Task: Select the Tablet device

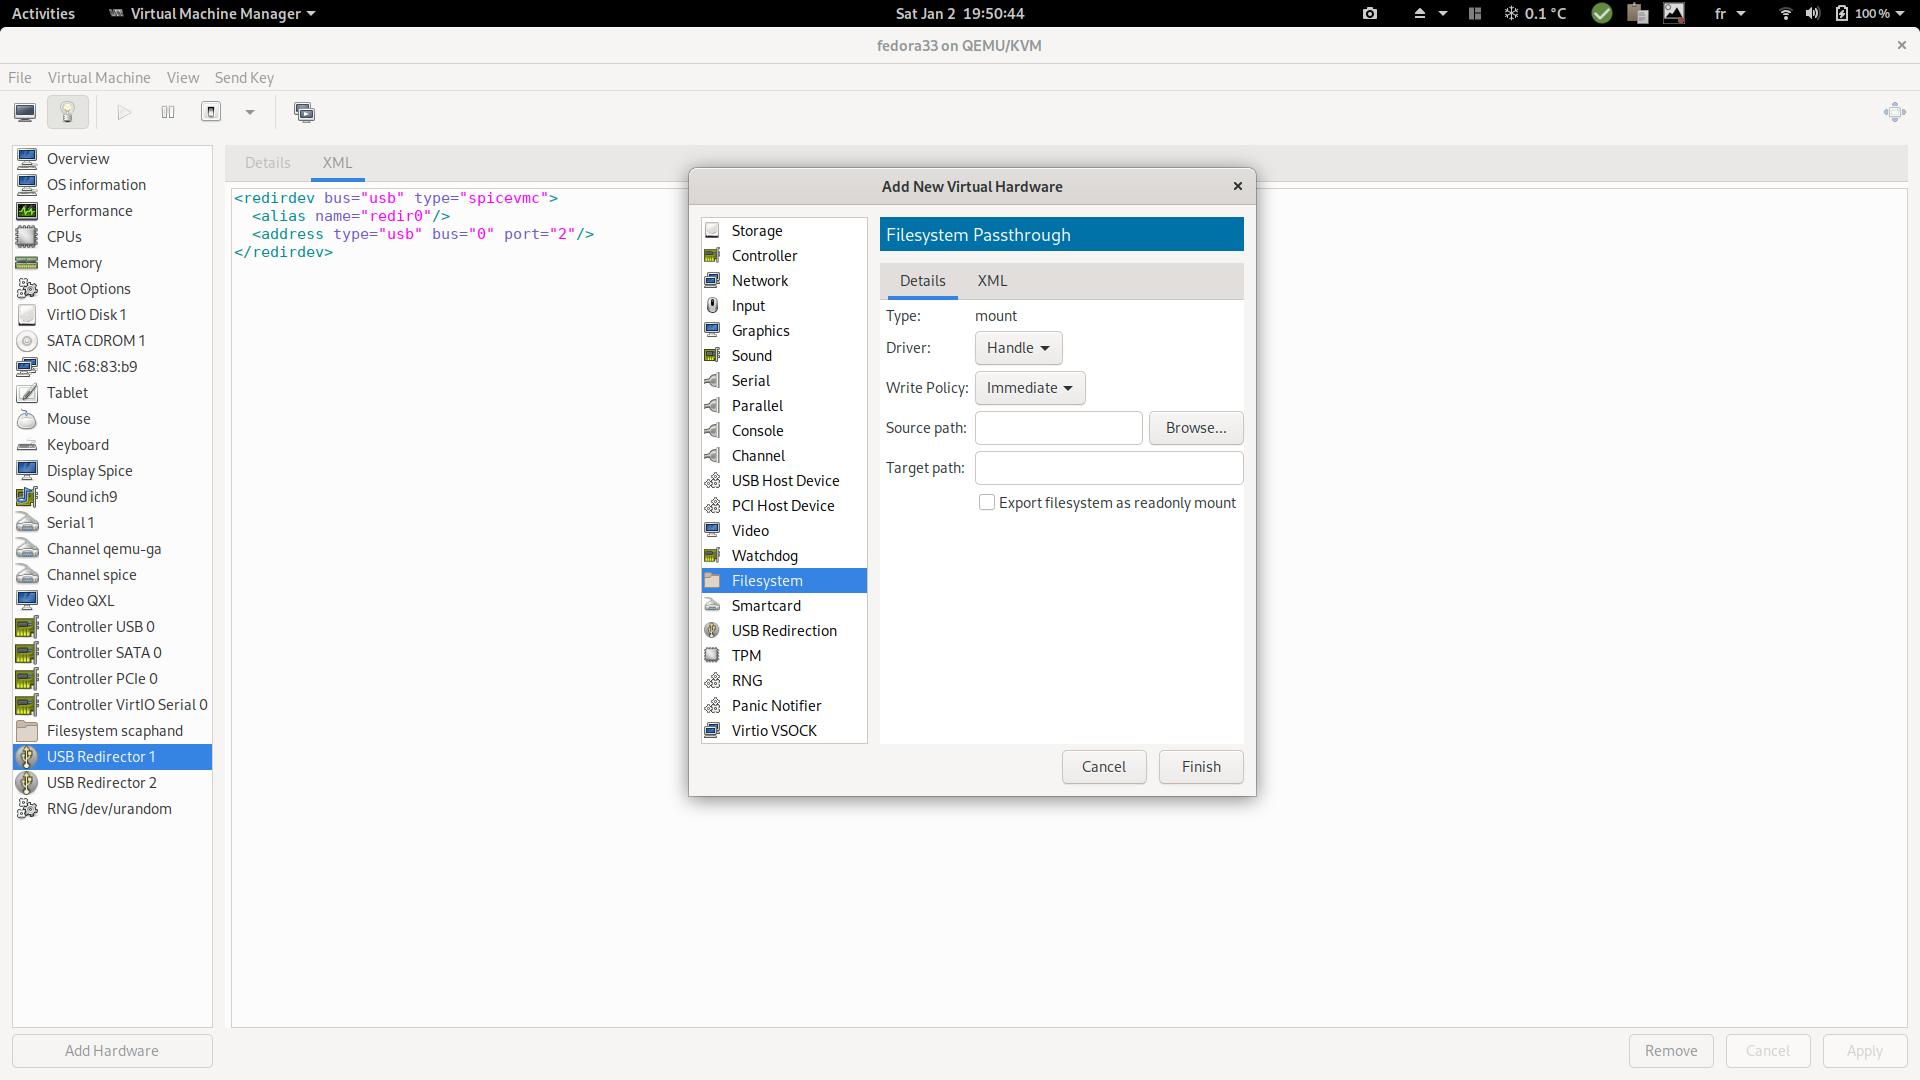Action: coord(112,392)
